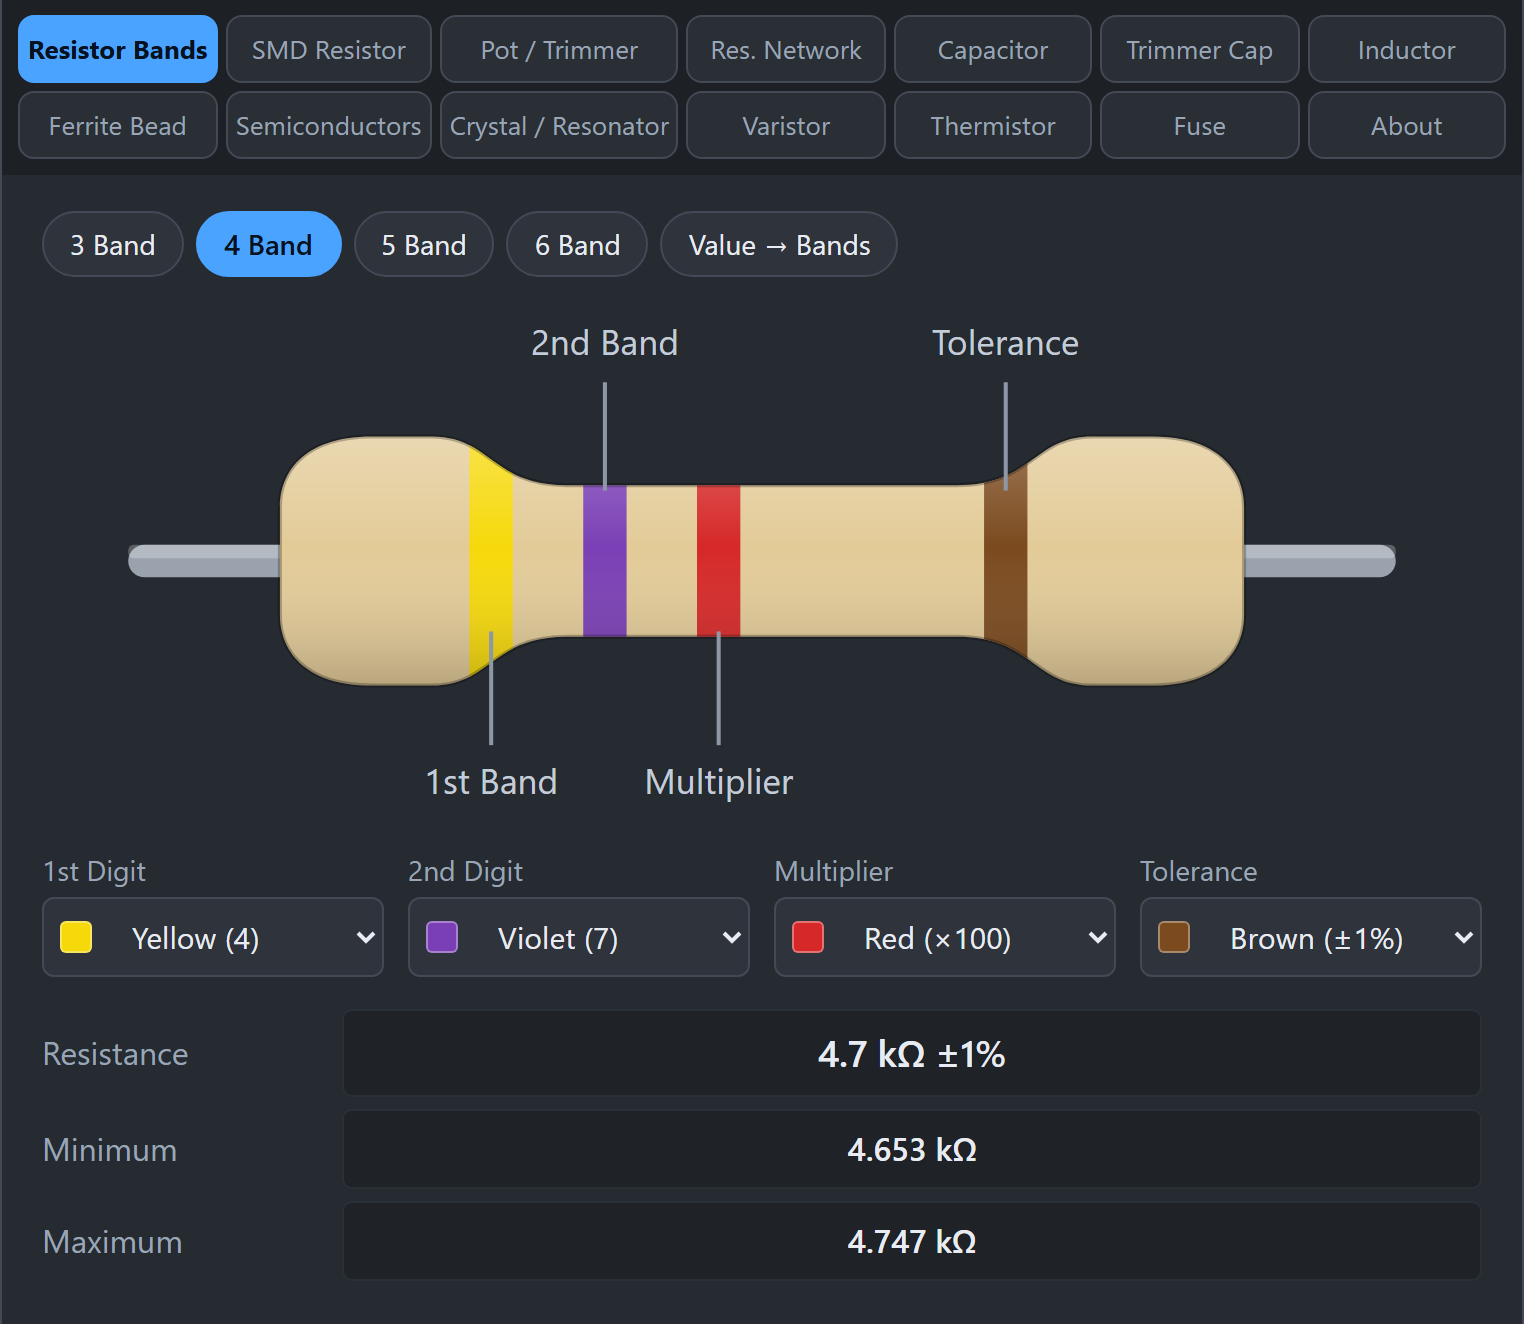Click violet swatch in 2nd Digit dropdown
The image size is (1524, 1324).
pyautogui.click(x=442, y=937)
